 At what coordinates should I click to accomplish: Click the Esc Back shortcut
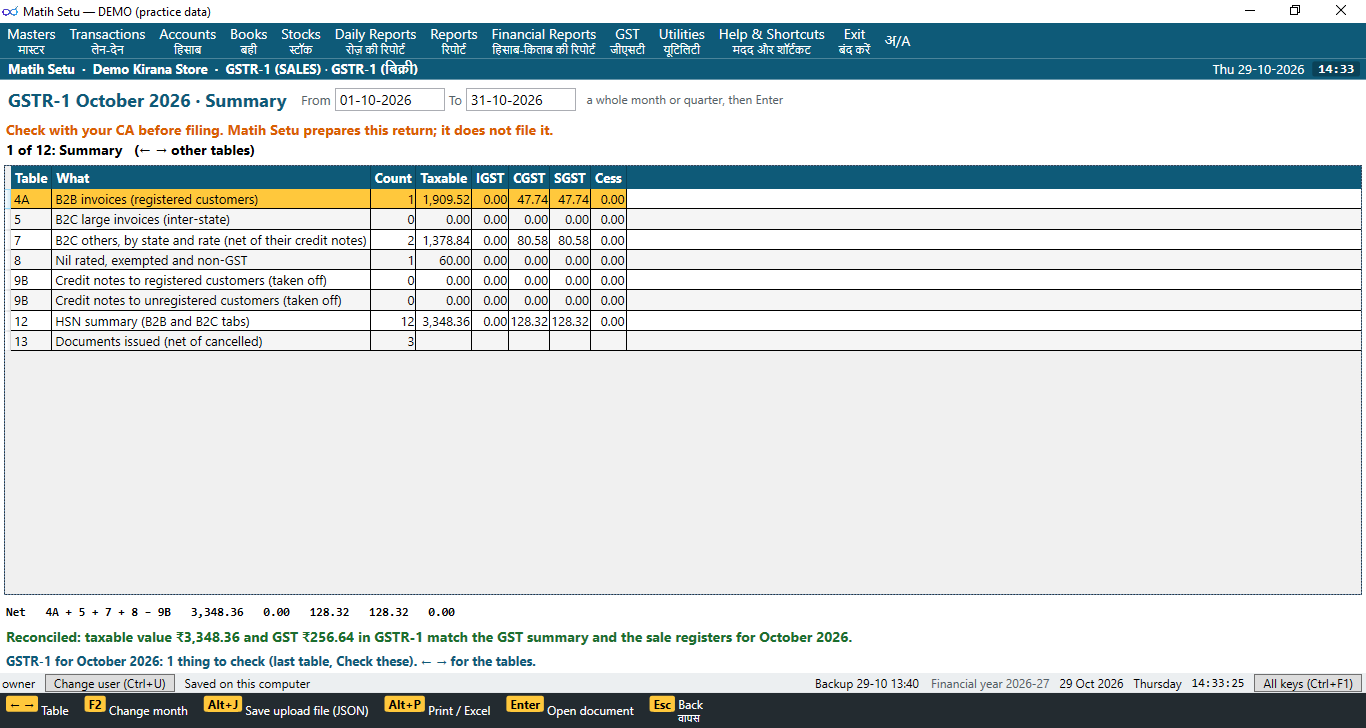676,709
